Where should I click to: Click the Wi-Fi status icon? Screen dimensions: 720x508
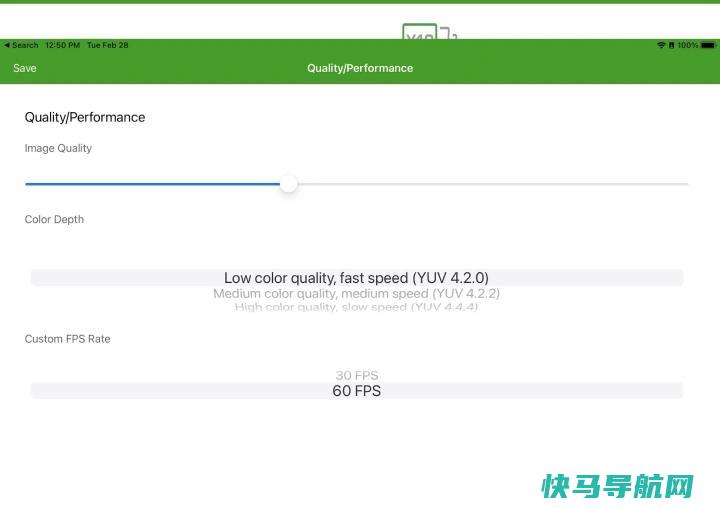tap(661, 45)
